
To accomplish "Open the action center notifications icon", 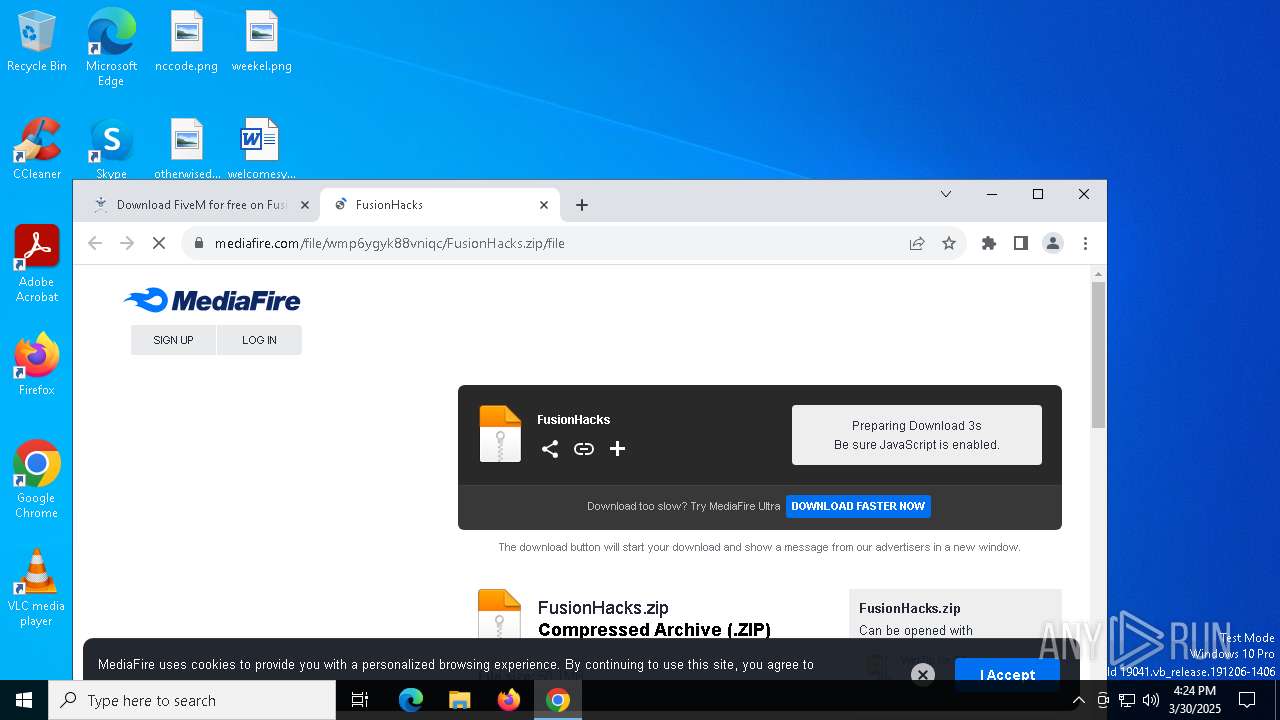I will [1247, 701].
